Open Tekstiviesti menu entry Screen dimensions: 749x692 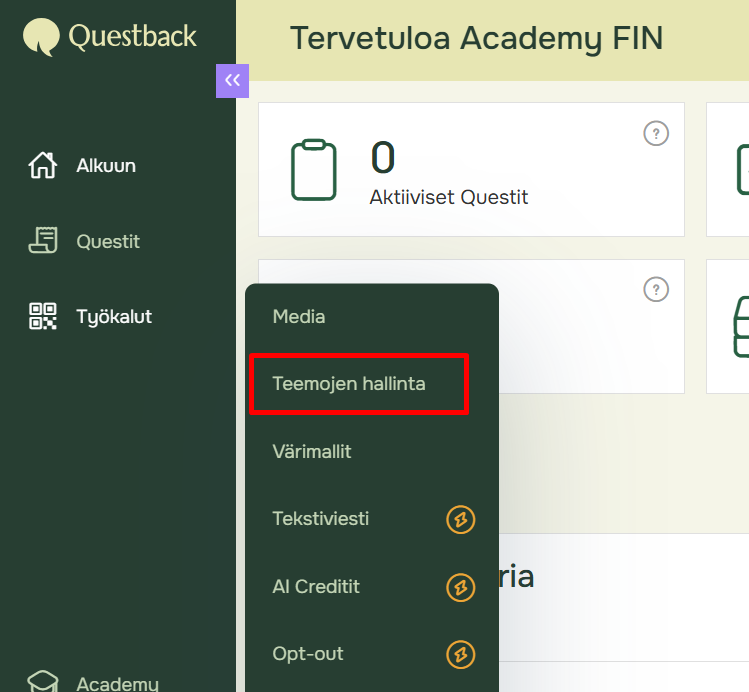click(321, 519)
